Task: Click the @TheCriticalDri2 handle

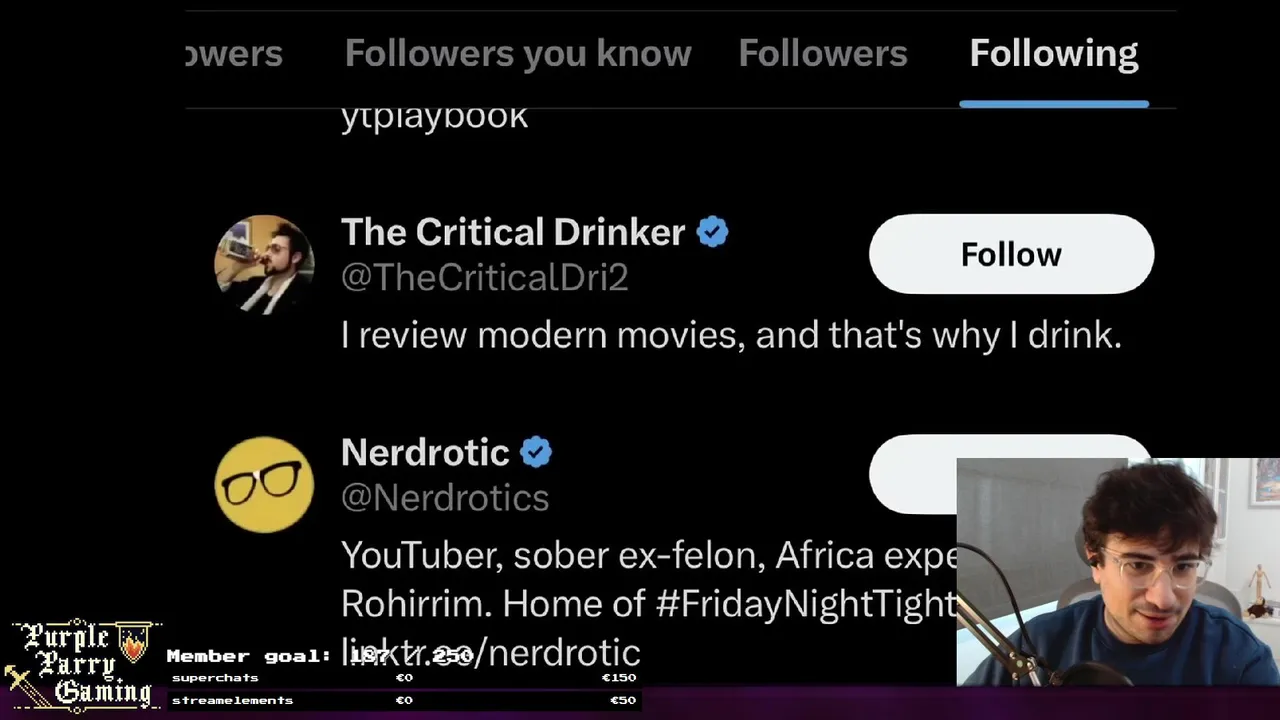Action: [x=484, y=277]
